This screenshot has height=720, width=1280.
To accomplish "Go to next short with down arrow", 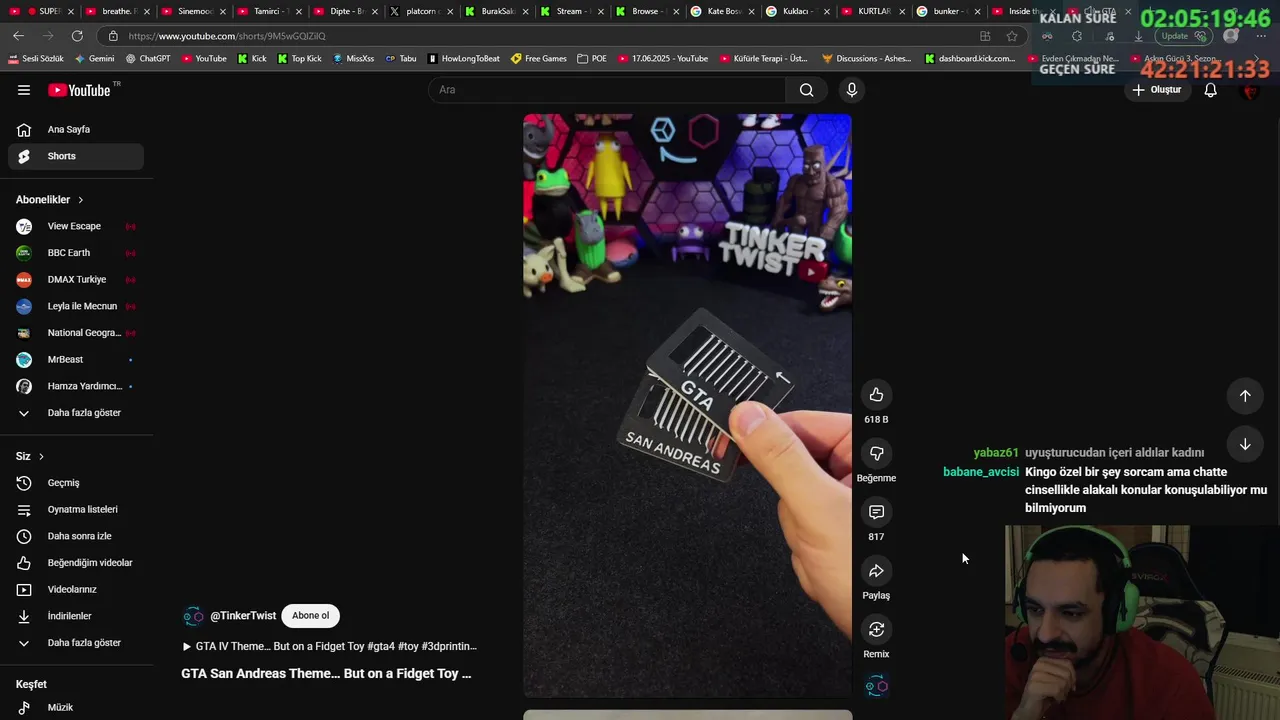I will click(x=1245, y=444).
